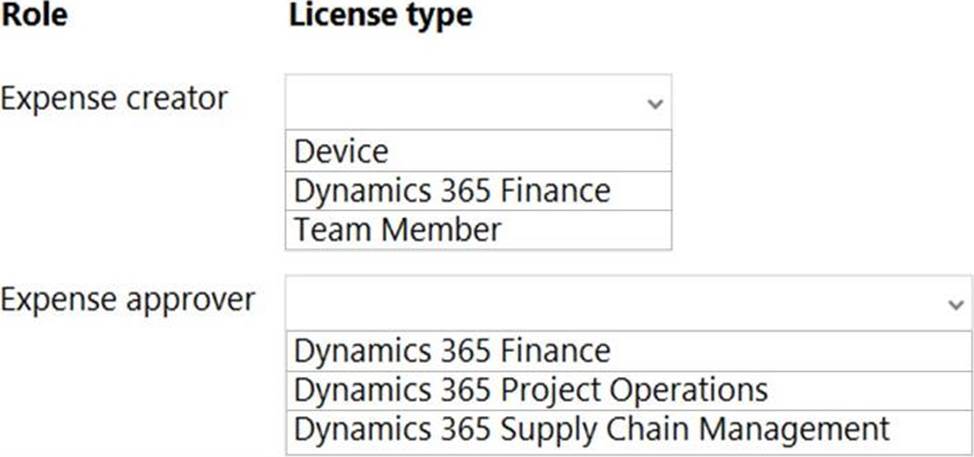The height and width of the screenshot is (457, 974).
Task: Select Dynamics 365 Project Operations option
Action: point(629,390)
